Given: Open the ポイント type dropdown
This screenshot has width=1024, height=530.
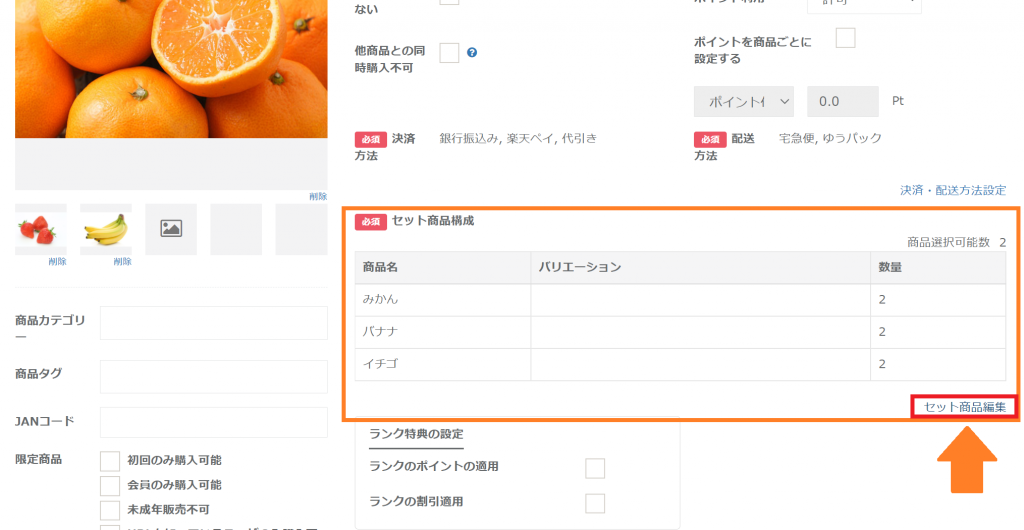Looking at the screenshot, I should pos(743,101).
